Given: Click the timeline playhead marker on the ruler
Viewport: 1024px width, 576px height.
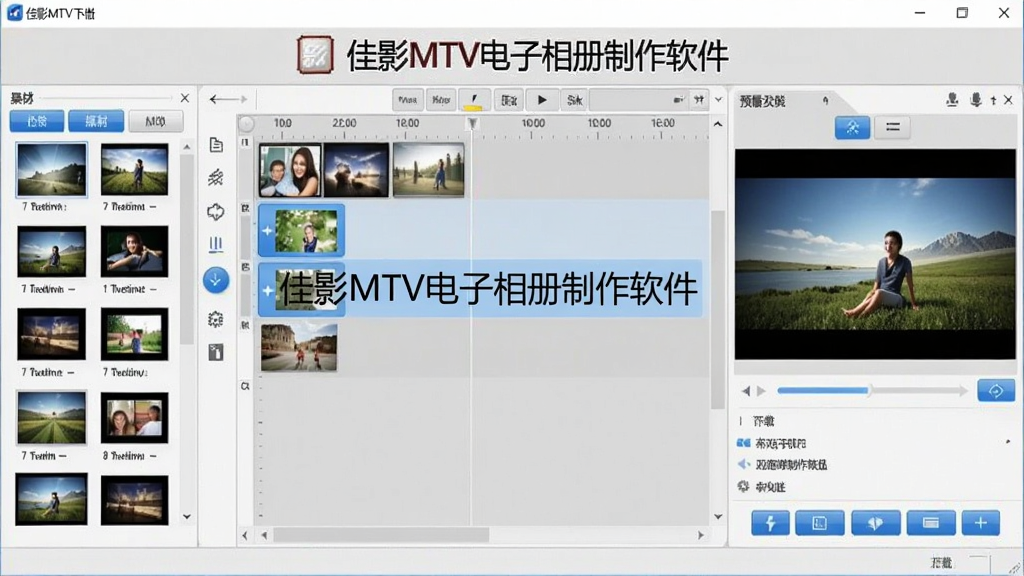Looking at the screenshot, I should point(473,123).
